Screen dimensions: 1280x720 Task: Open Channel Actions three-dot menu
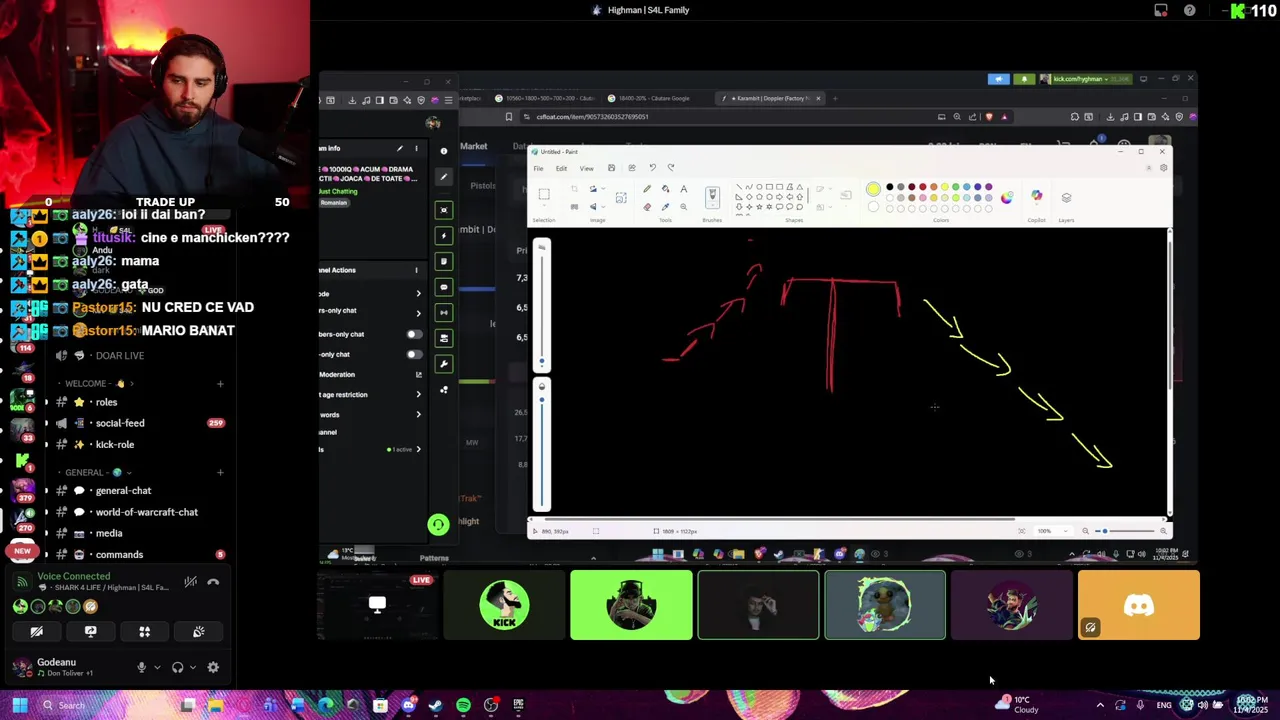point(417,270)
